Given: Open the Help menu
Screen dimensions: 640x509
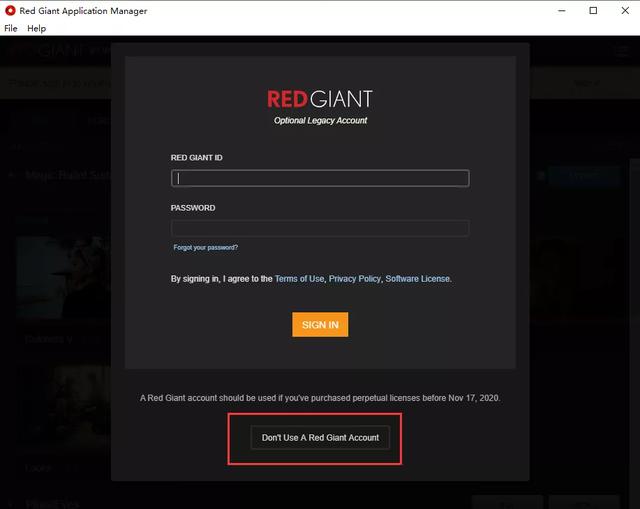Looking at the screenshot, I should [x=36, y=29].
